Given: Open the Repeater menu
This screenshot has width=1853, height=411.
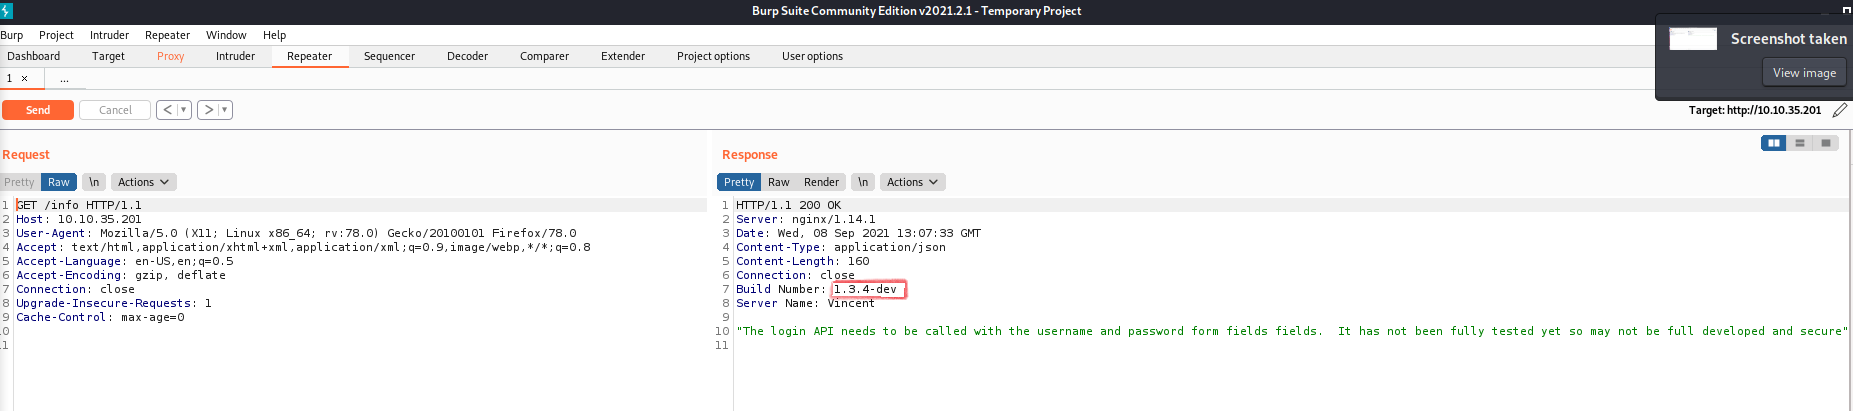Looking at the screenshot, I should (167, 35).
